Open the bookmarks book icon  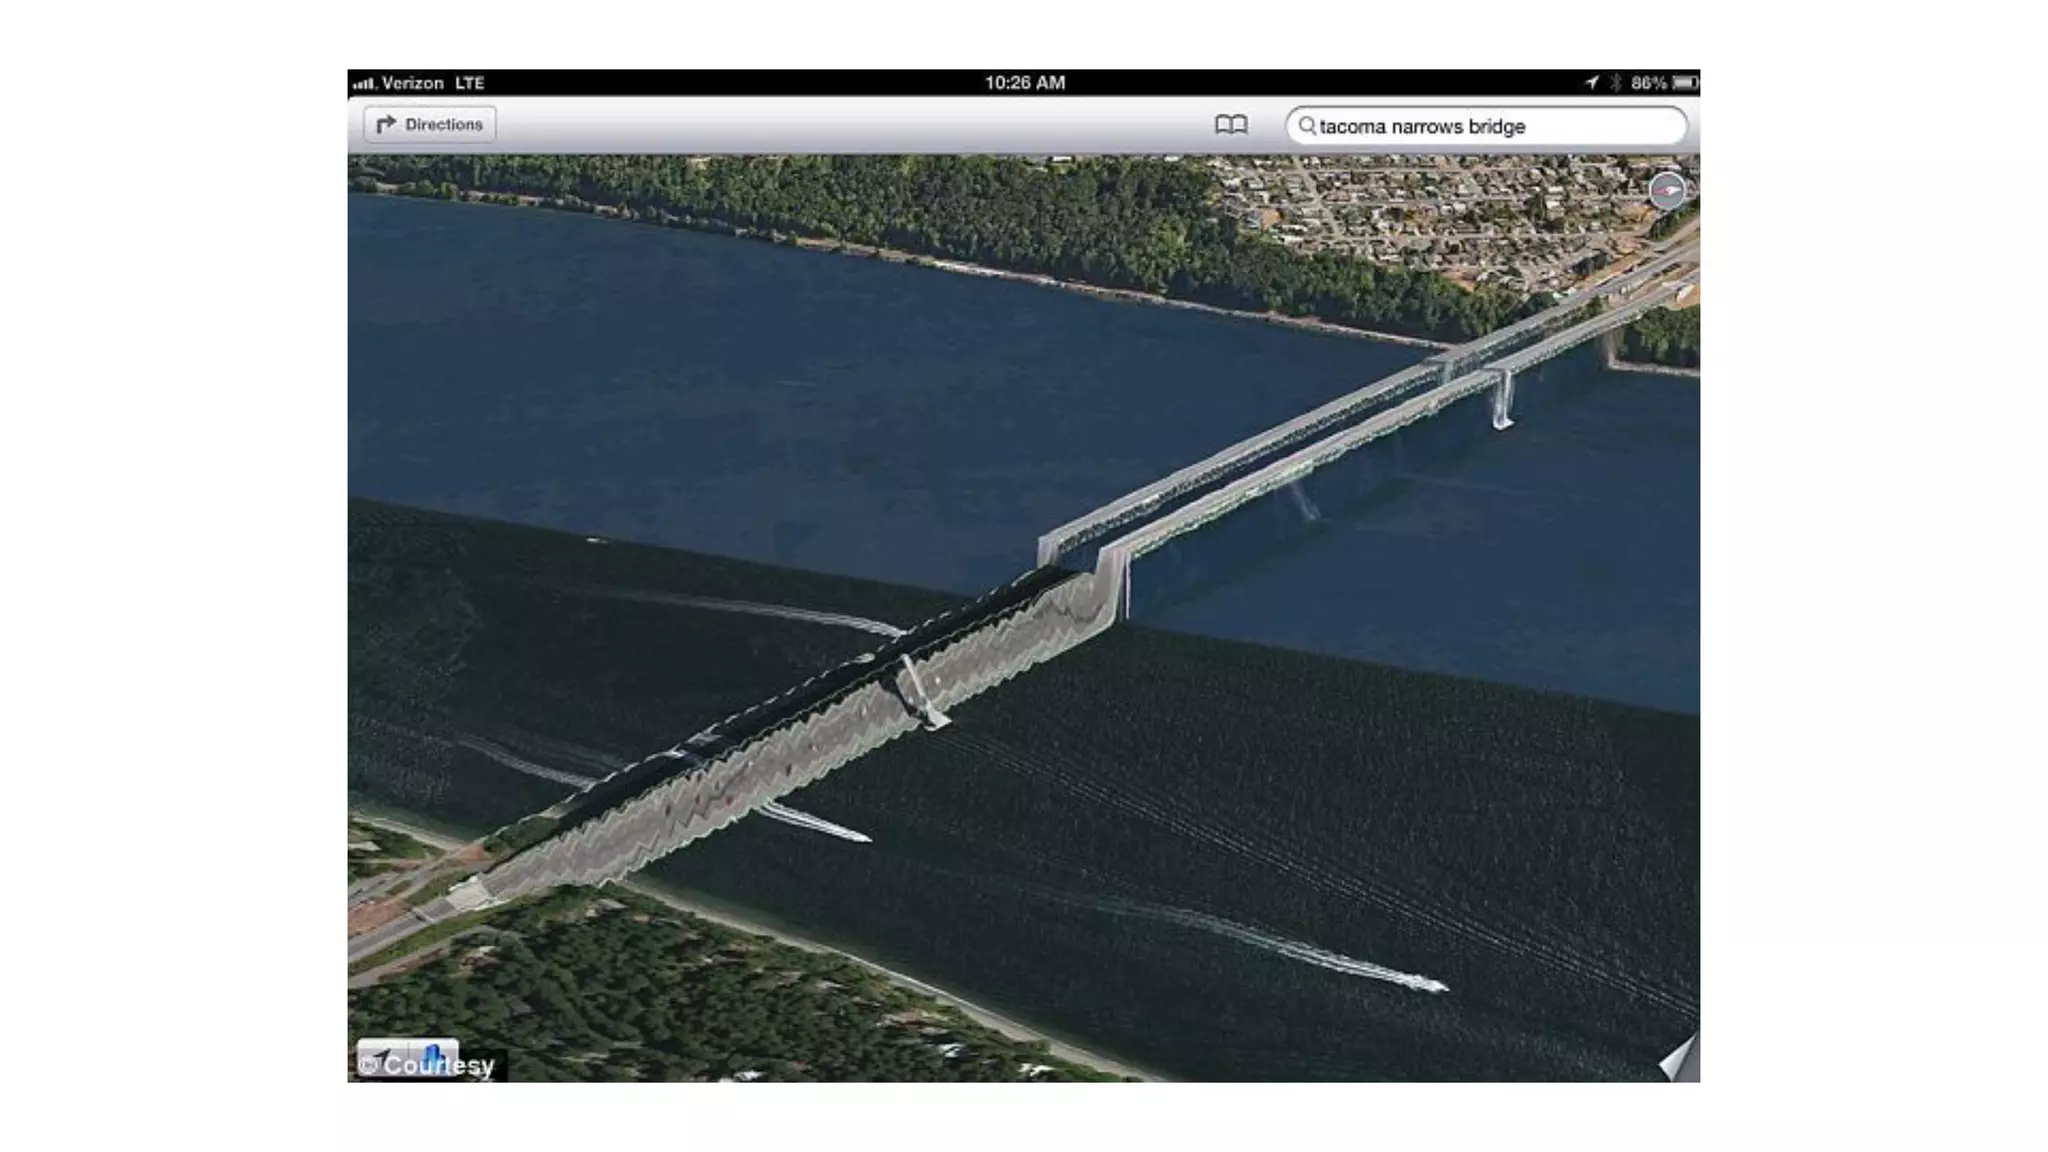coord(1231,125)
